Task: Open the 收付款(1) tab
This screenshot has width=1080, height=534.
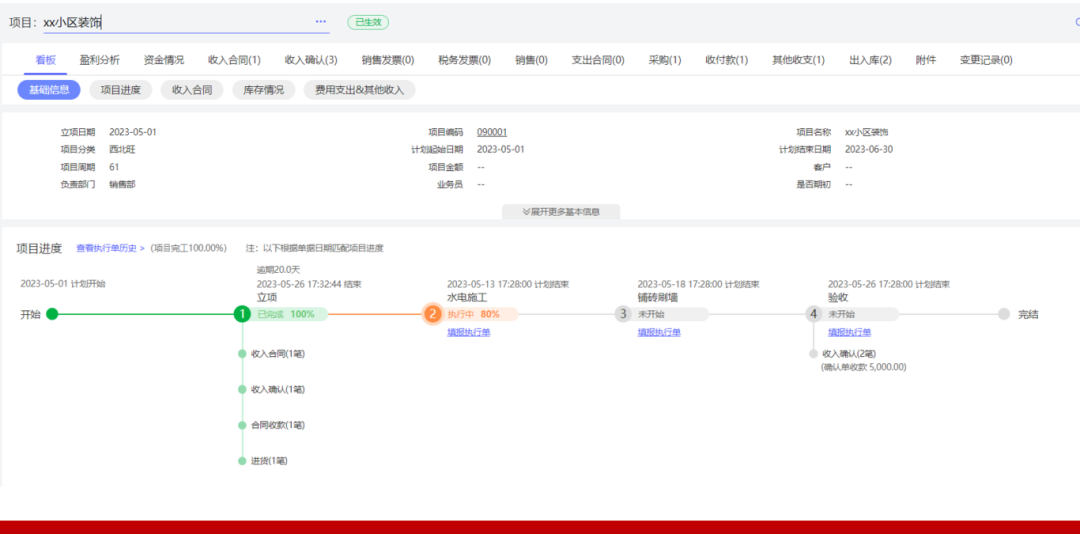Action: 727,60
